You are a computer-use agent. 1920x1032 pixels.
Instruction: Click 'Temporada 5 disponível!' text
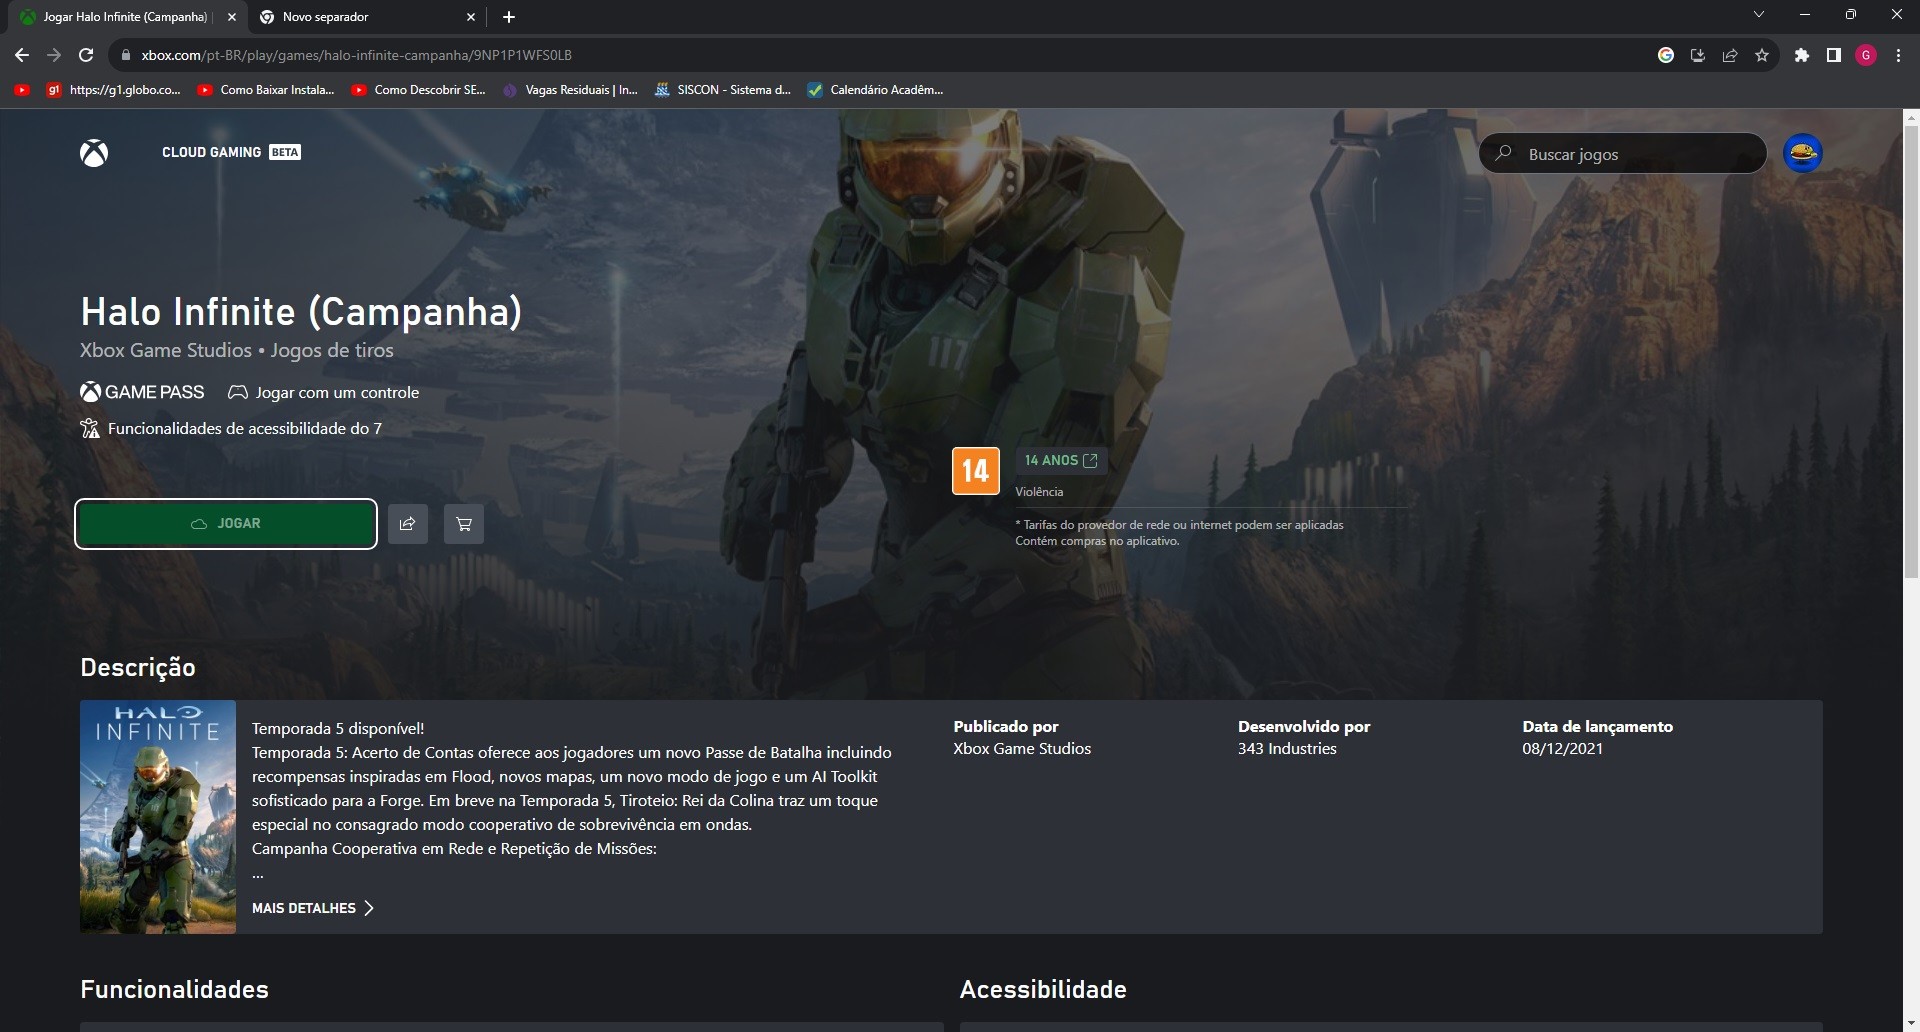coord(338,728)
